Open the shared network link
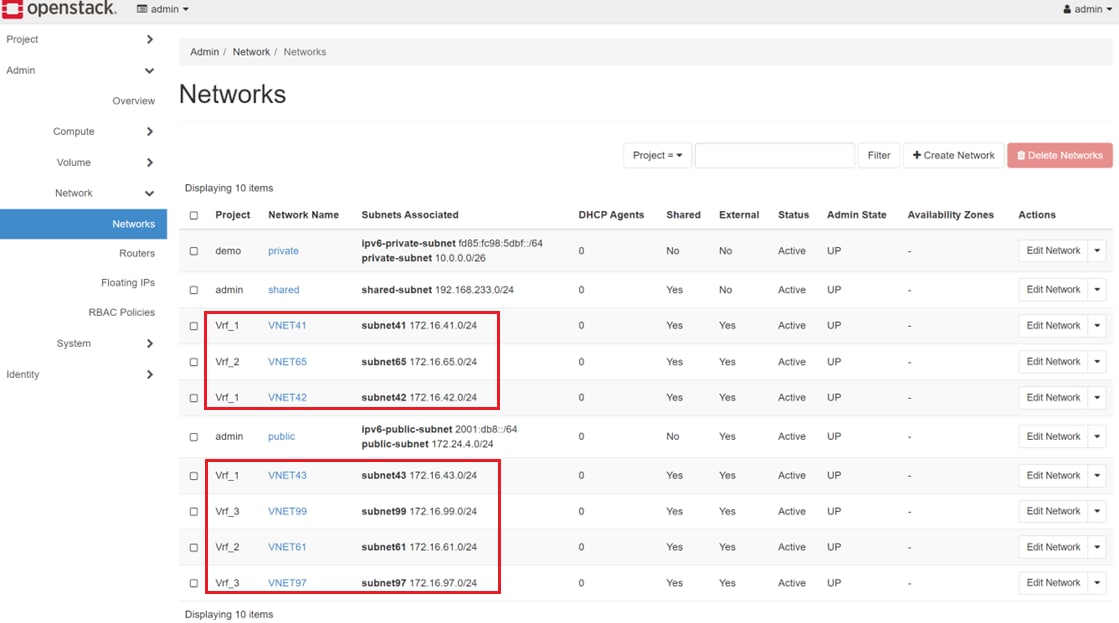The height and width of the screenshot is (623, 1119). point(283,290)
